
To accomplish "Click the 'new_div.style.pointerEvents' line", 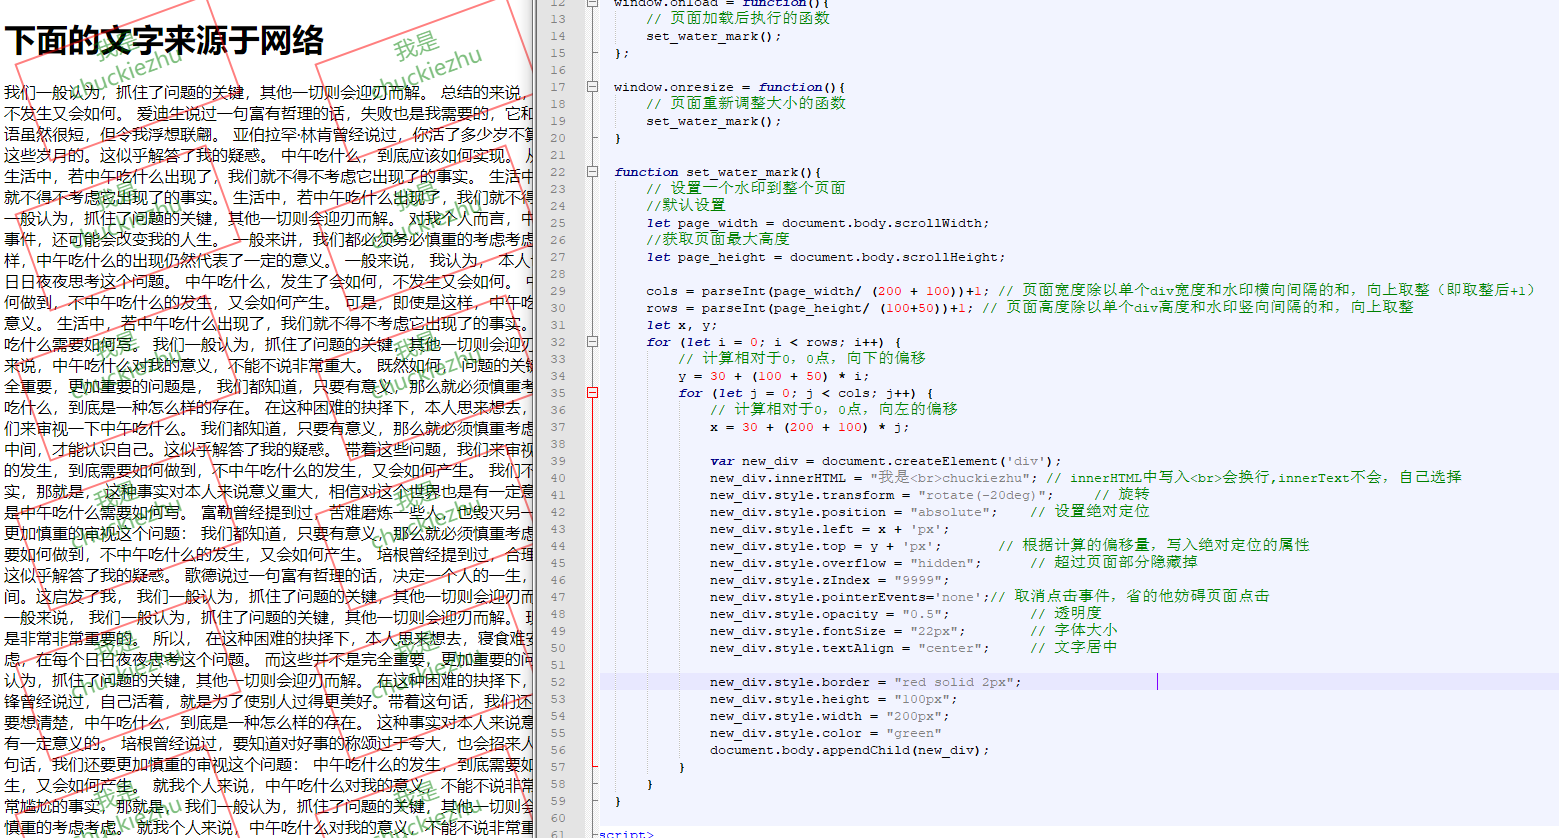I will tap(989, 597).
